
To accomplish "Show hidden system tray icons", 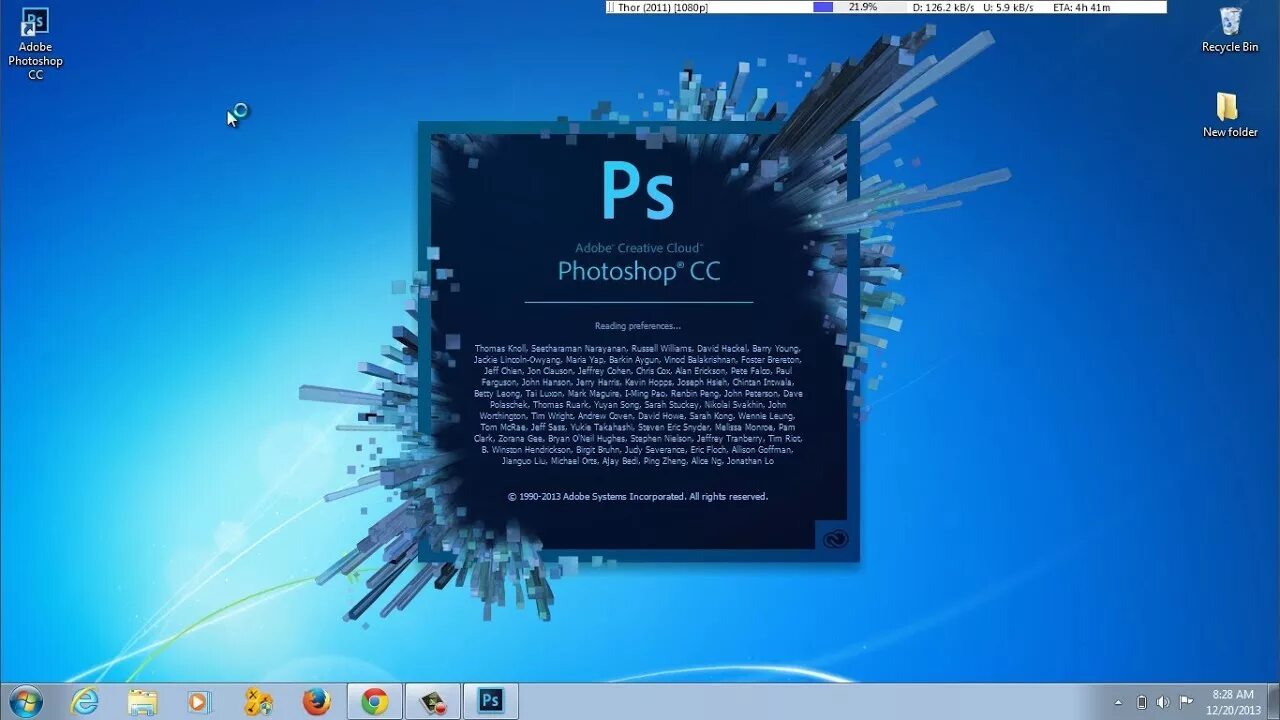I will pyautogui.click(x=1119, y=702).
